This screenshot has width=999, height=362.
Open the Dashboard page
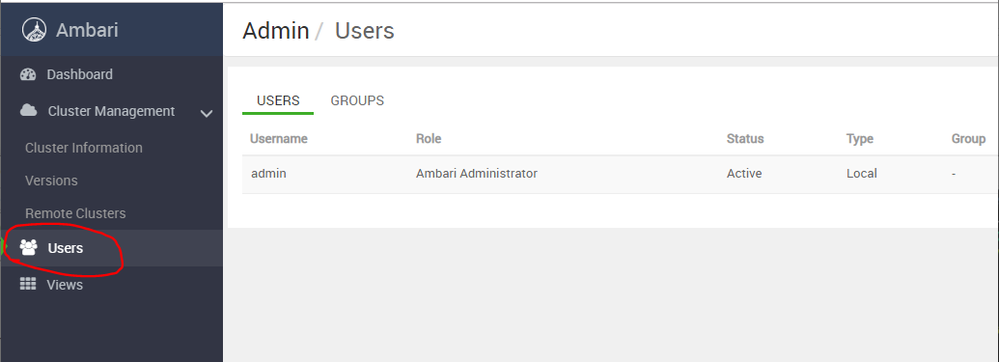point(80,75)
